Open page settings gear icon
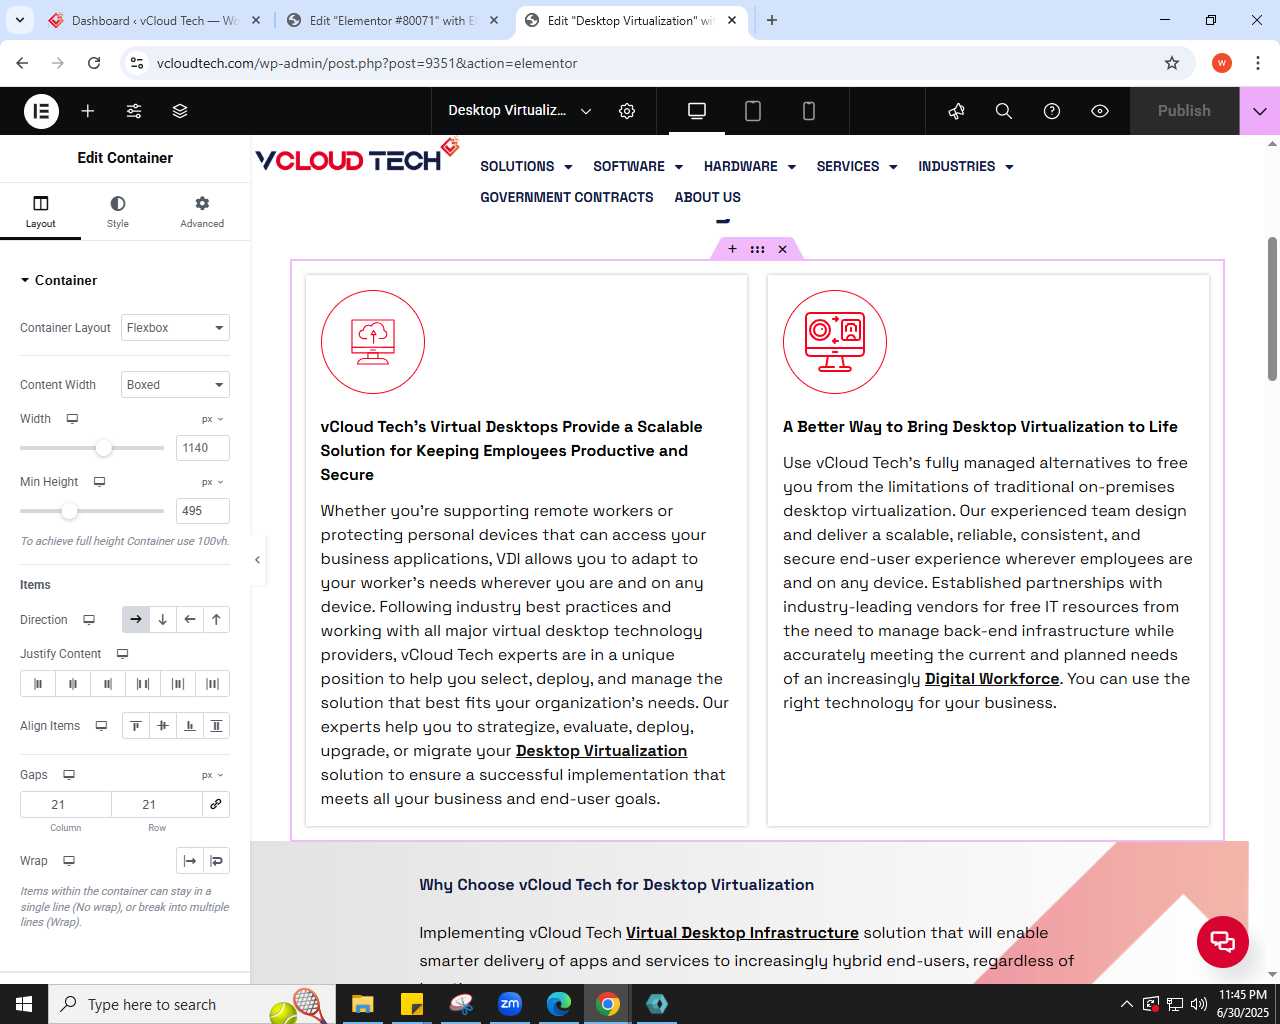Viewport: 1280px width, 1024px height. tap(627, 111)
